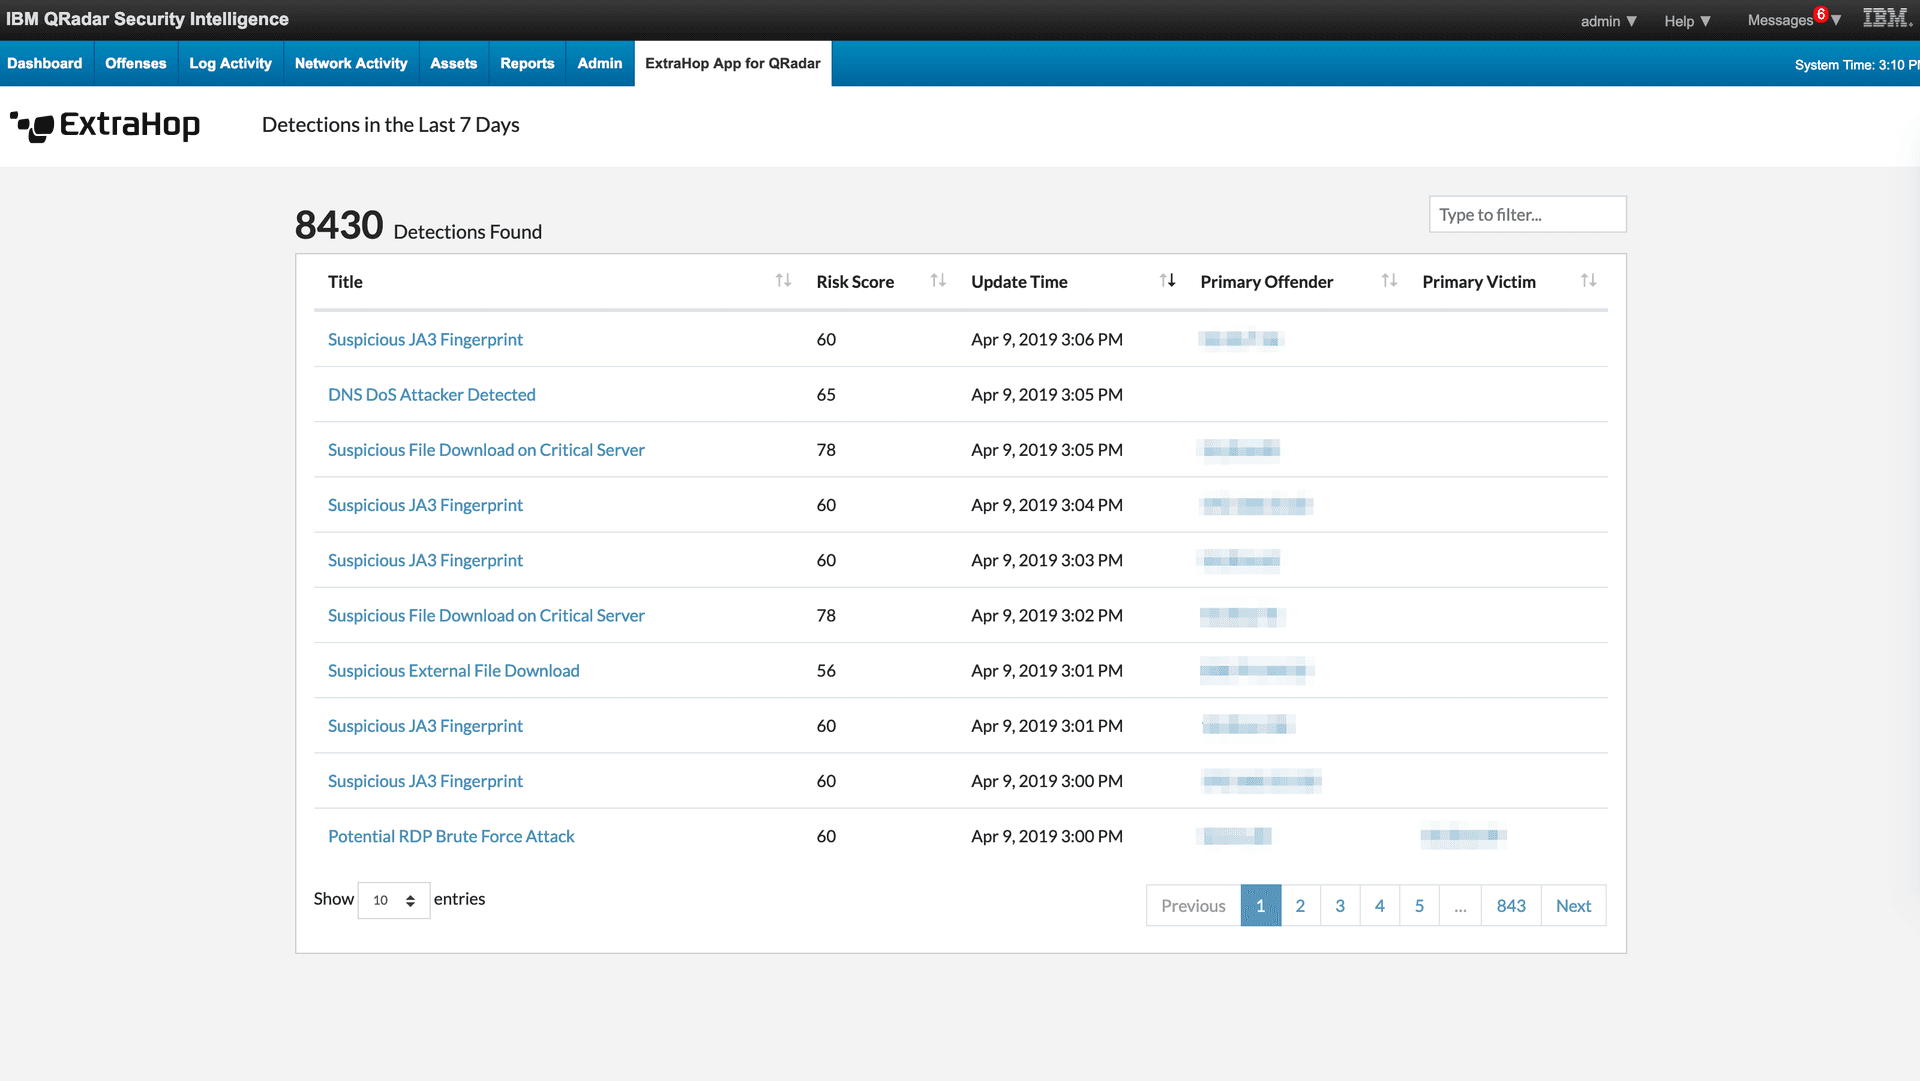Image resolution: width=1920 pixels, height=1081 pixels.
Task: Open Potential RDP Brute Force Attack
Action: coord(451,836)
